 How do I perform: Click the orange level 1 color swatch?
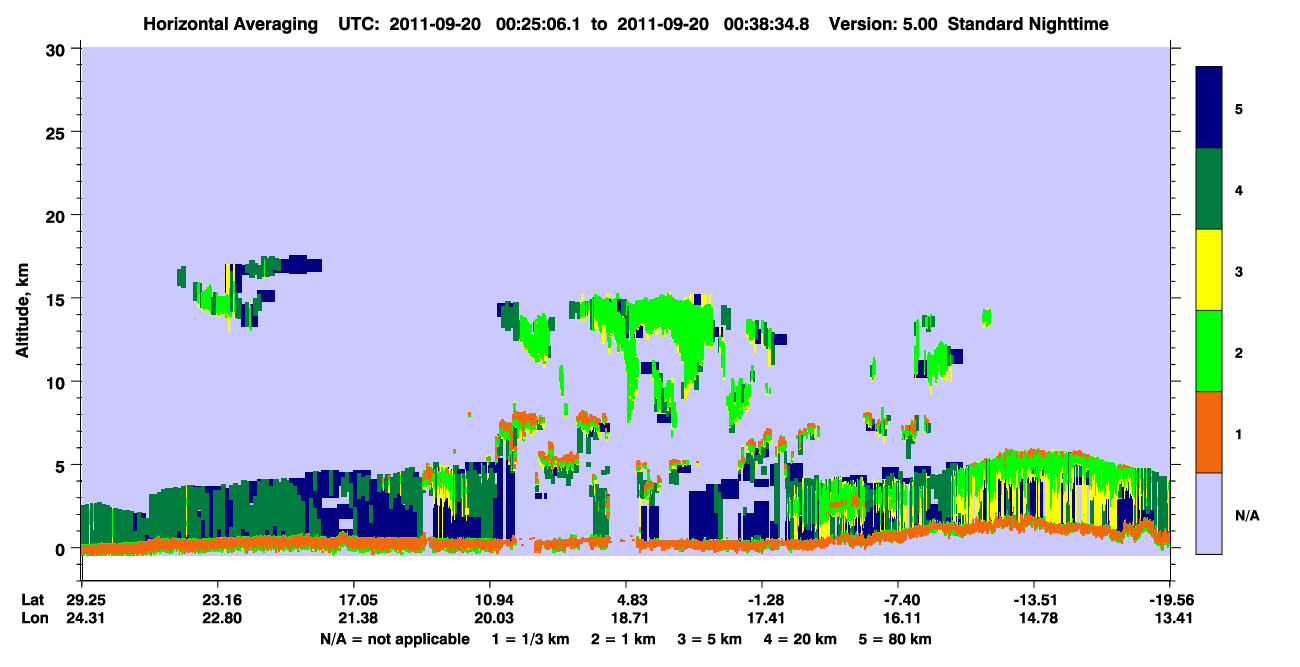1209,432
